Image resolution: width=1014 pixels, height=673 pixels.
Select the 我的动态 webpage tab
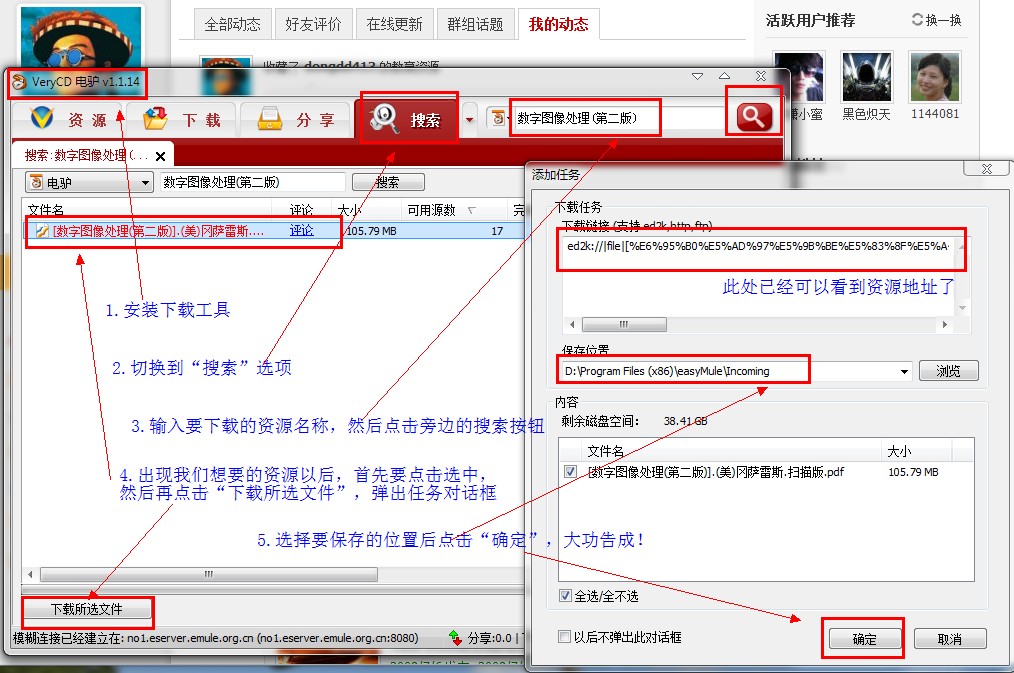point(559,25)
